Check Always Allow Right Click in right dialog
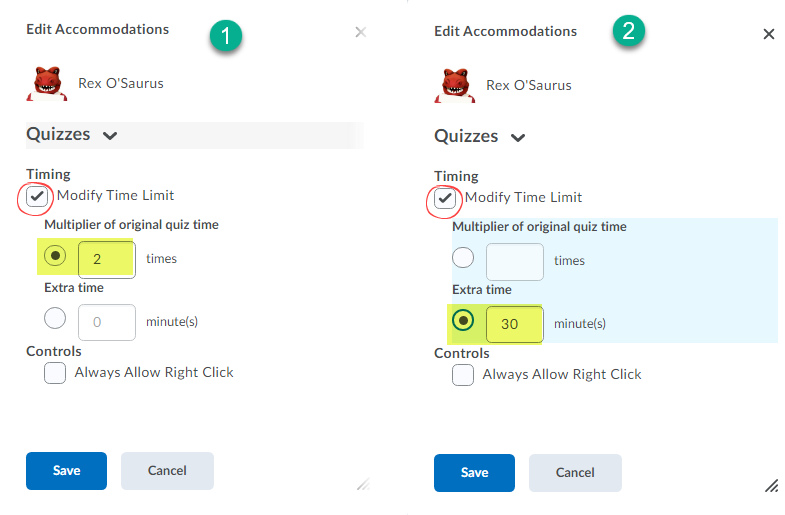The height and width of the screenshot is (515, 785). tap(463, 375)
